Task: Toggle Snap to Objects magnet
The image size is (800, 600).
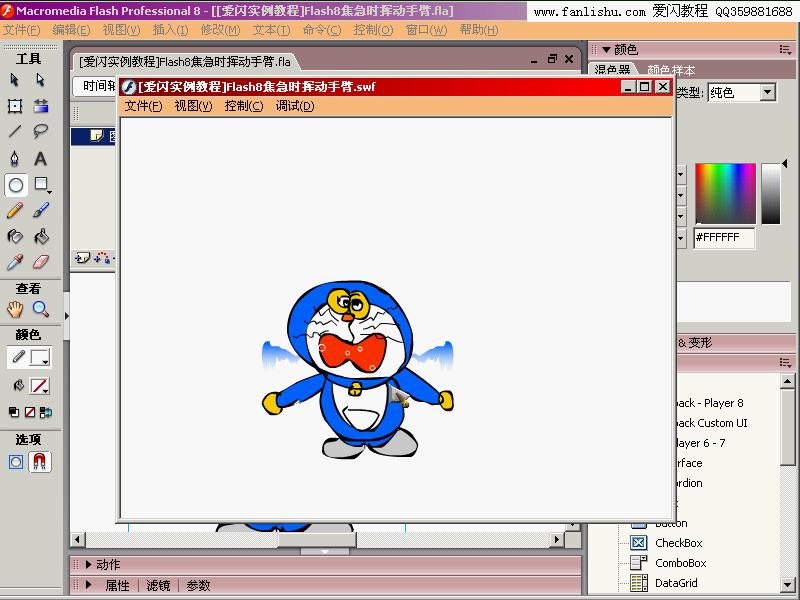Action: pyautogui.click(x=40, y=462)
